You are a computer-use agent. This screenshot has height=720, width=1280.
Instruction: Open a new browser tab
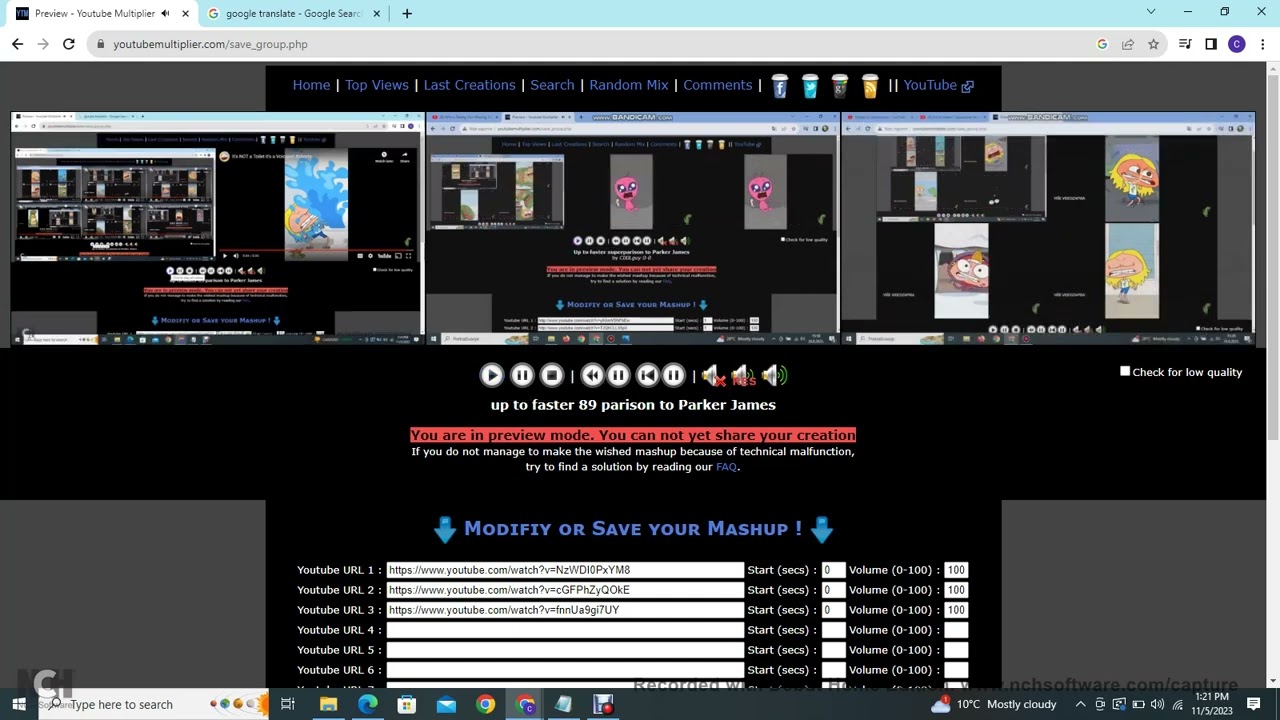[x=407, y=13]
